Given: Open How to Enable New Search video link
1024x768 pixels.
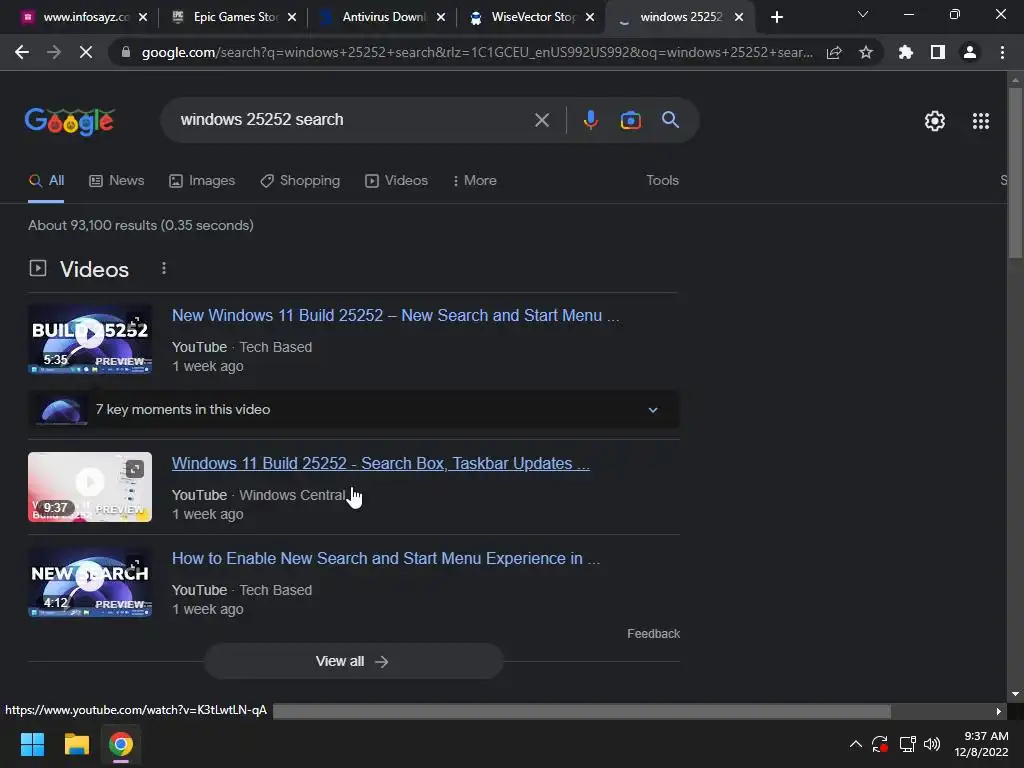Looking at the screenshot, I should coord(385,558).
